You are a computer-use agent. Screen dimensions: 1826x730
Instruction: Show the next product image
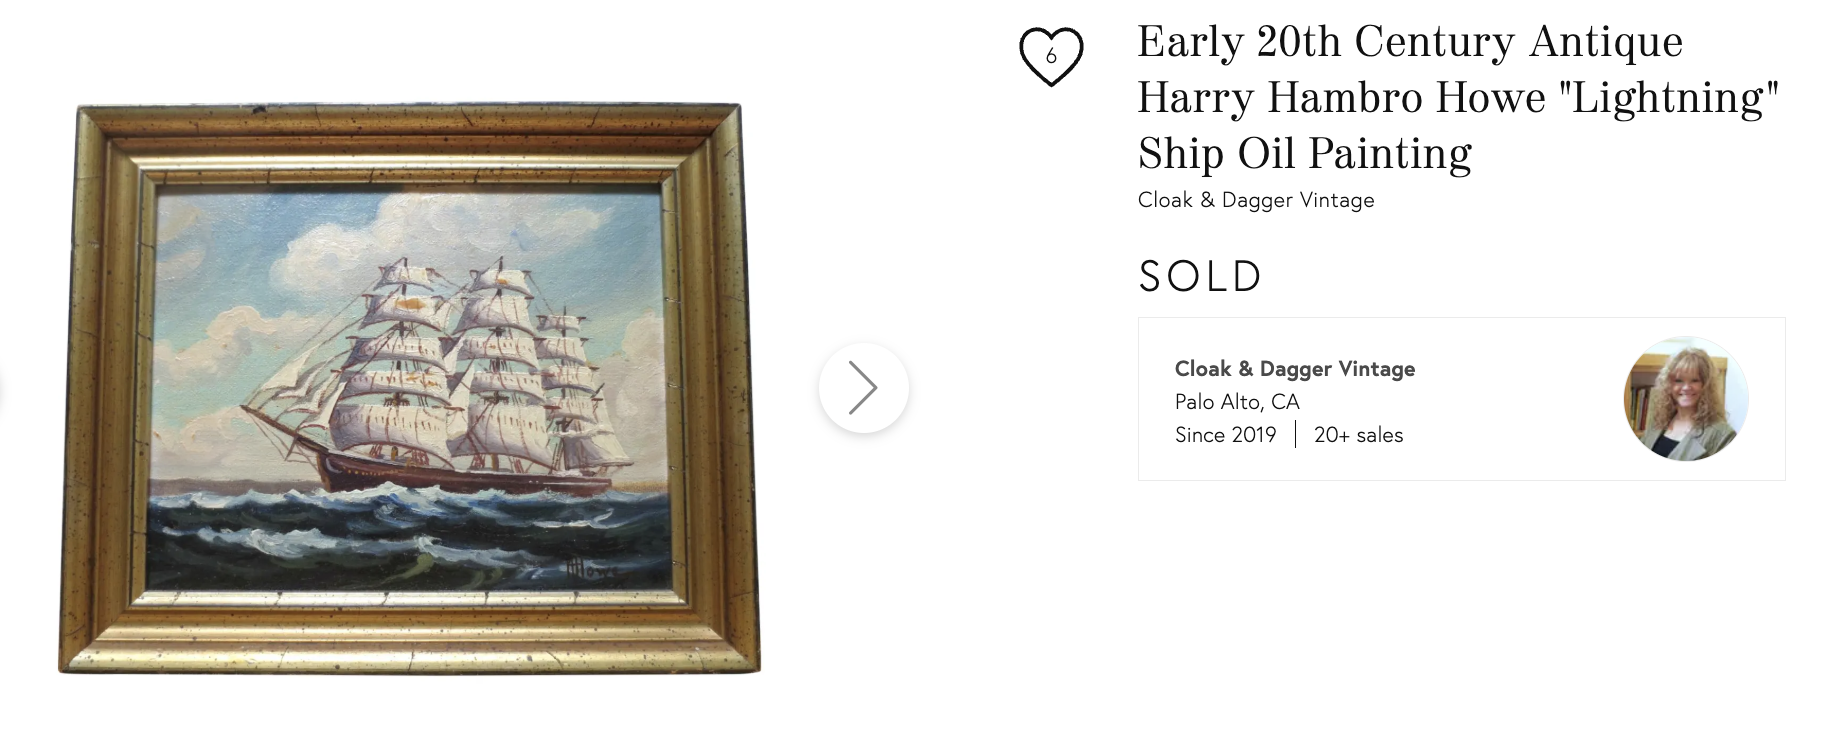pos(863,388)
